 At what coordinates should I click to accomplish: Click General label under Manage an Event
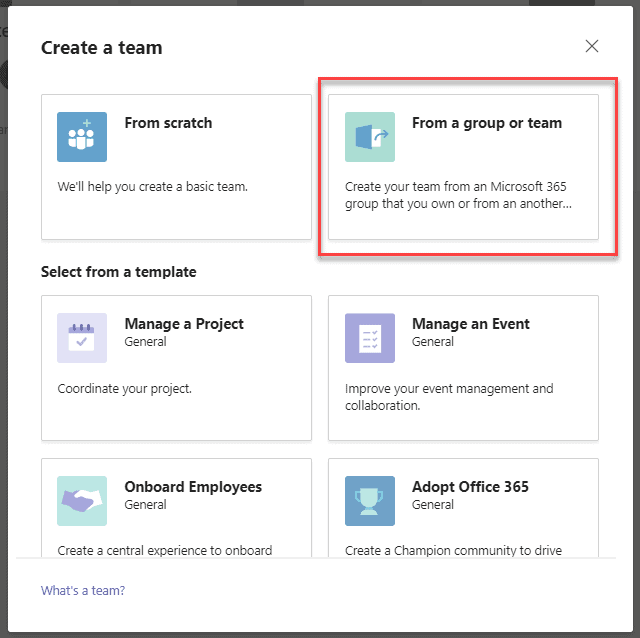click(433, 341)
